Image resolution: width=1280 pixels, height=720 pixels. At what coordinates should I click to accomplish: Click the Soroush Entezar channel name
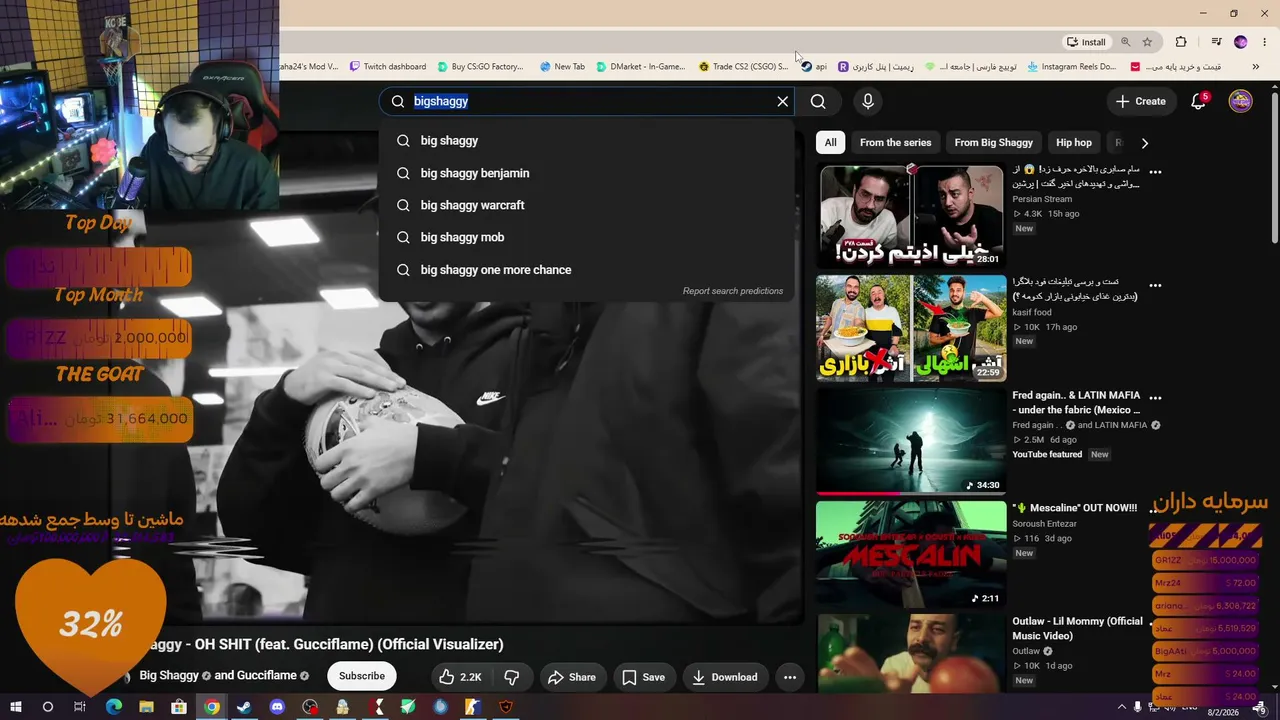click(1043, 524)
